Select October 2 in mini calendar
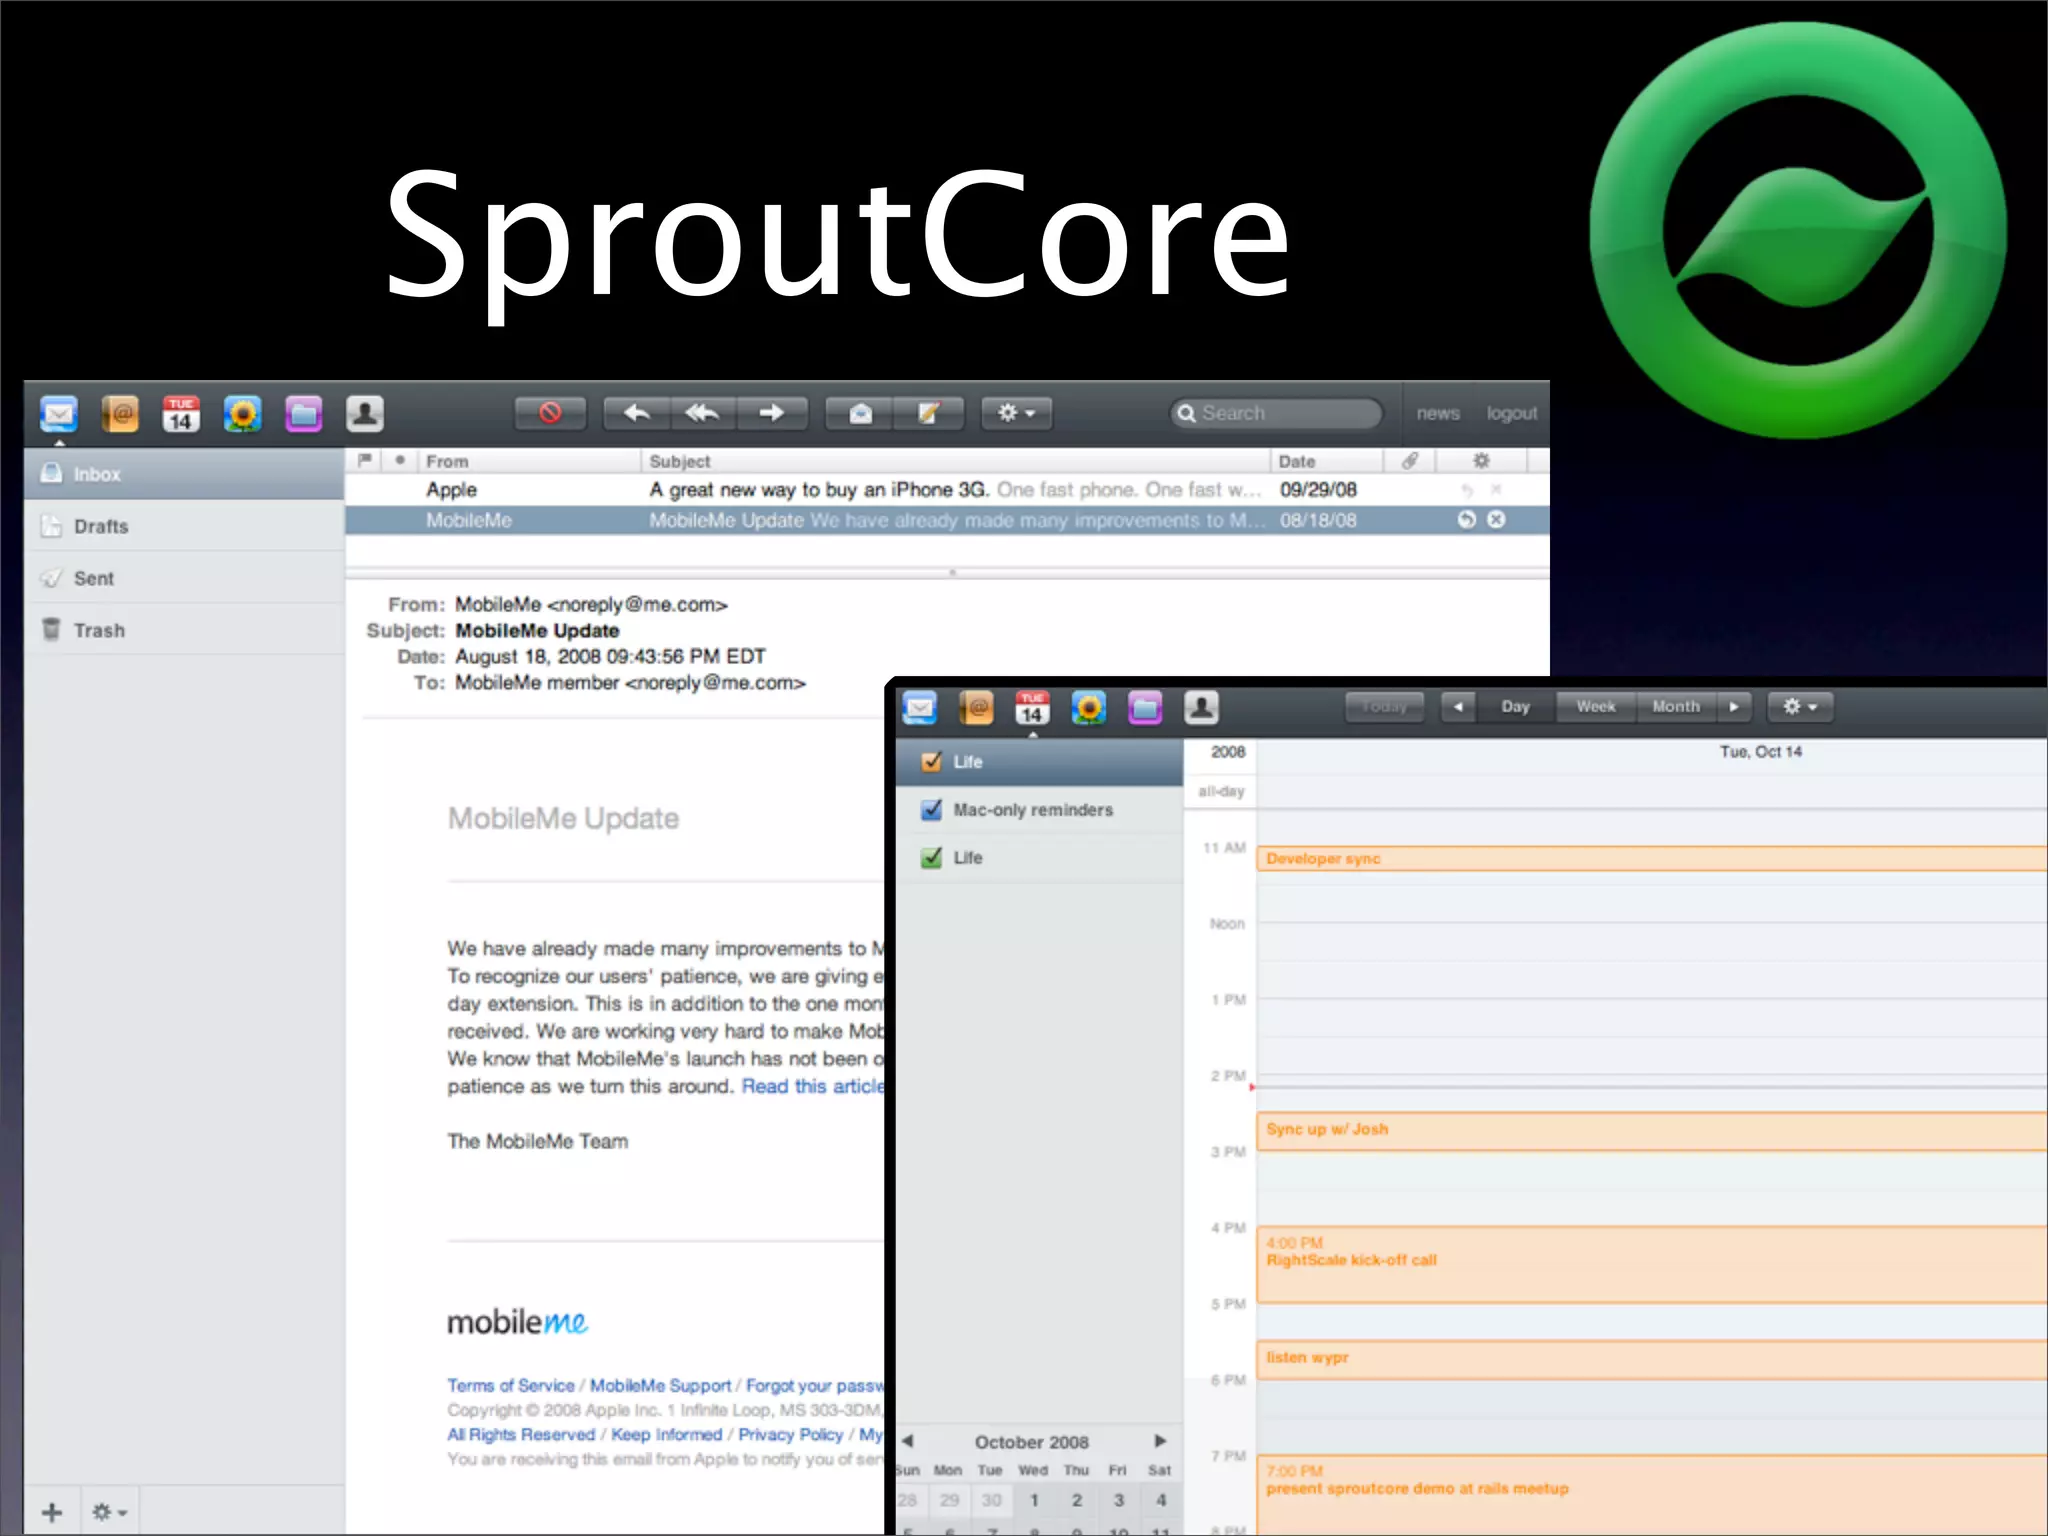Screen dimensions: 2048x1536 pos(1077,1500)
